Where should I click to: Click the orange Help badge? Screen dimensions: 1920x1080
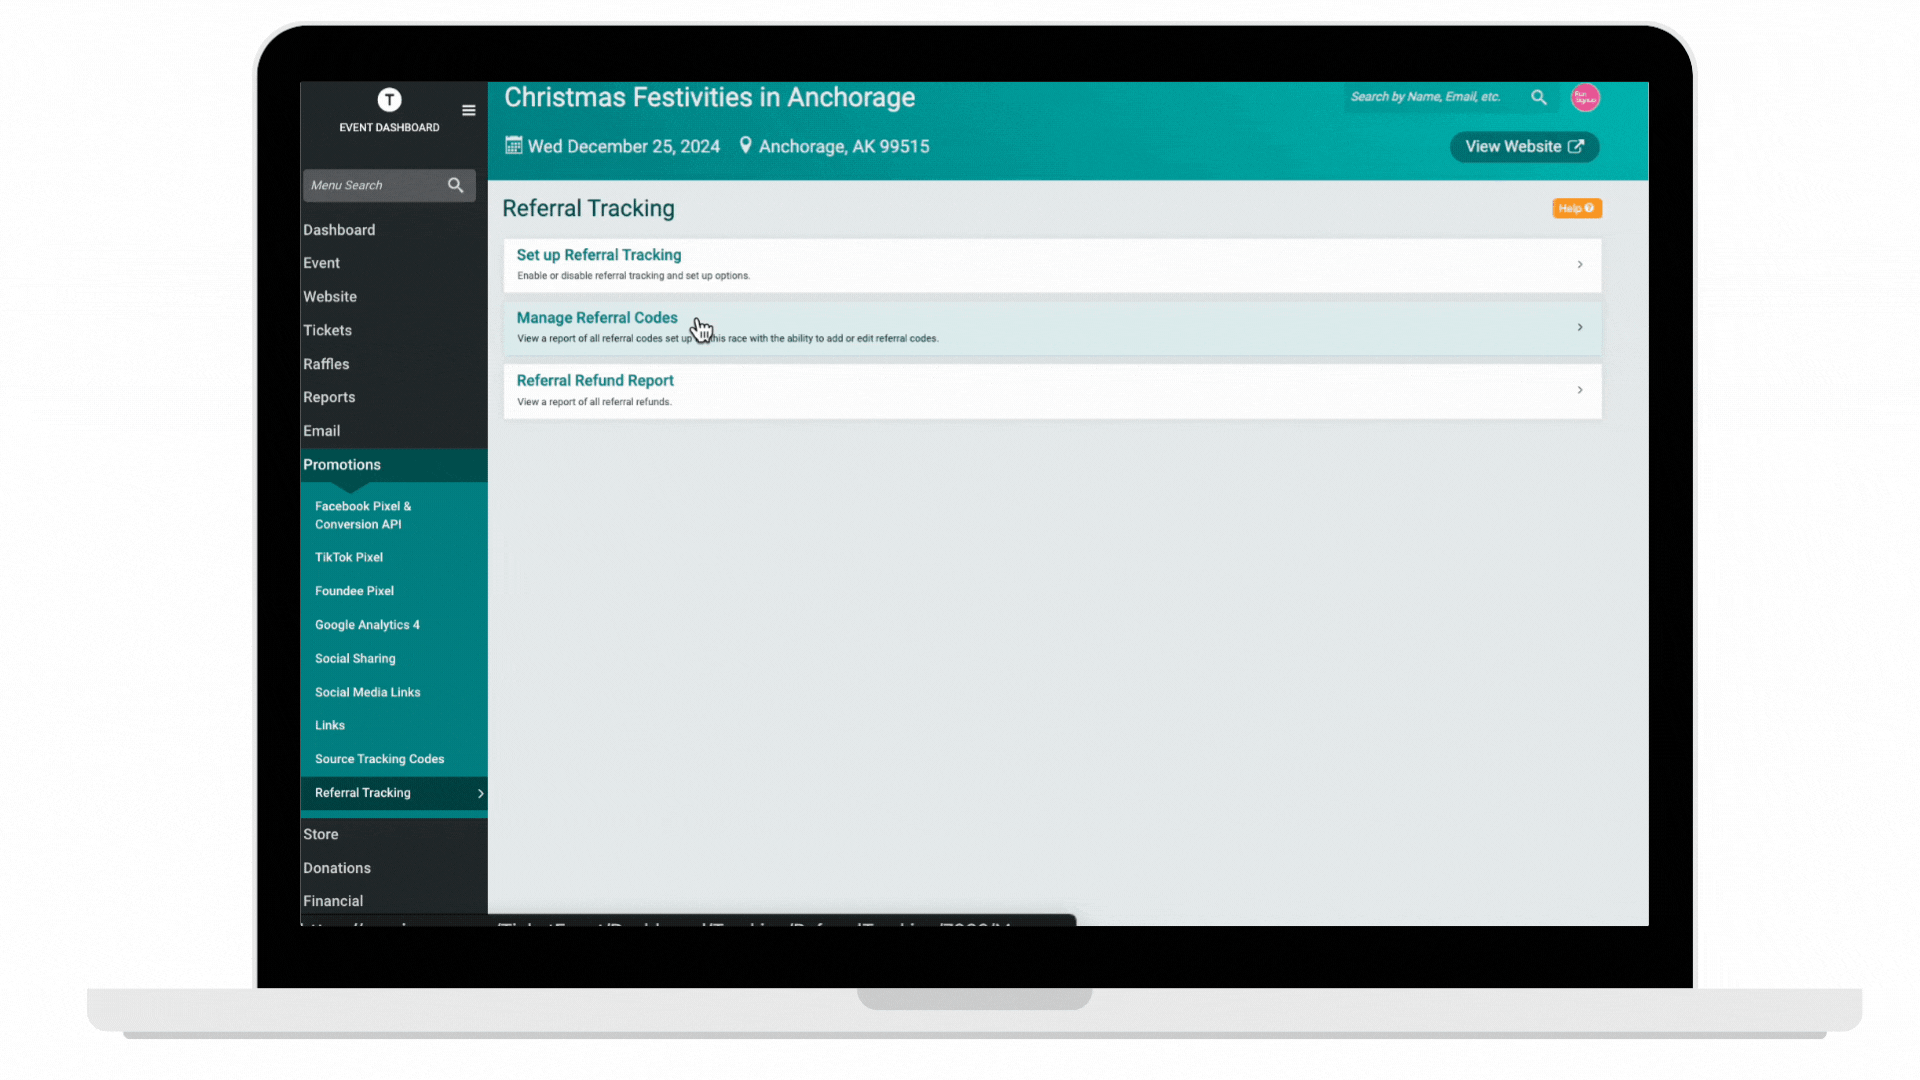point(1576,208)
